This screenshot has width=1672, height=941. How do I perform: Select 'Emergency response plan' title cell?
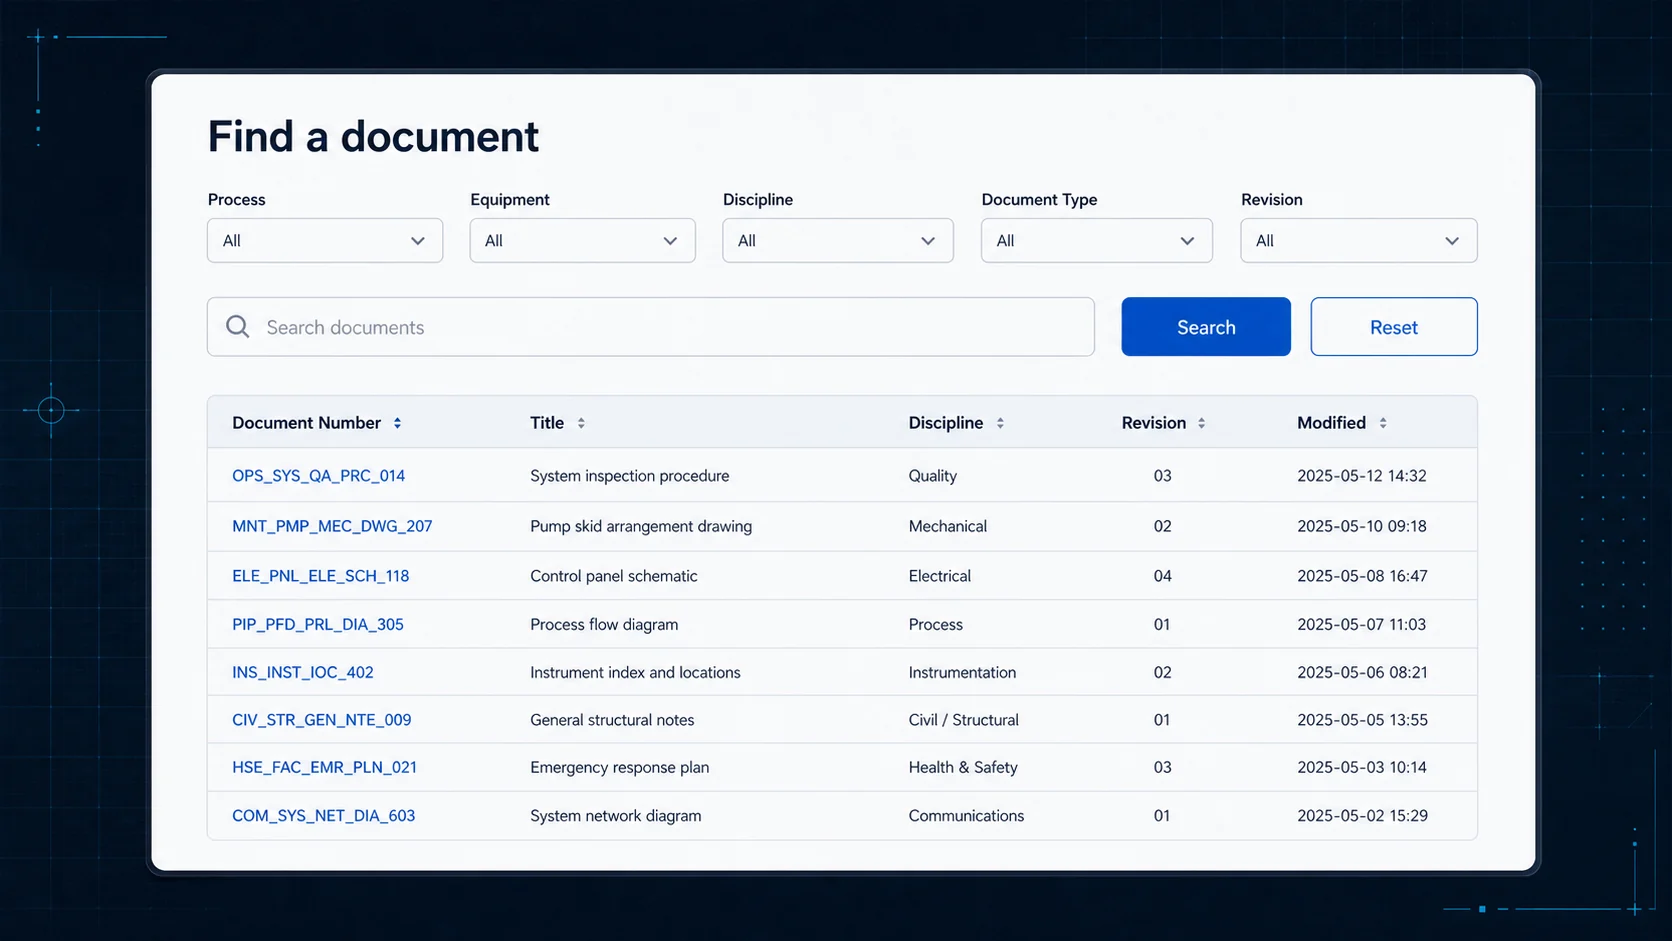click(619, 767)
